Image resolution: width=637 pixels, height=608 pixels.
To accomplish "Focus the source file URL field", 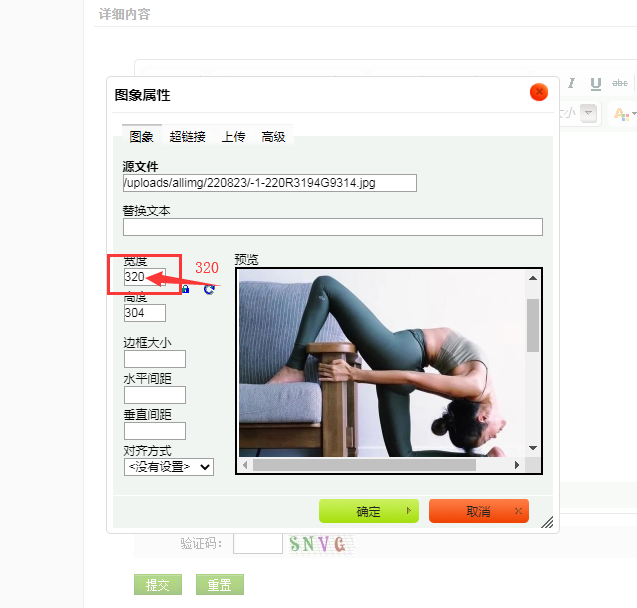I will point(270,183).
